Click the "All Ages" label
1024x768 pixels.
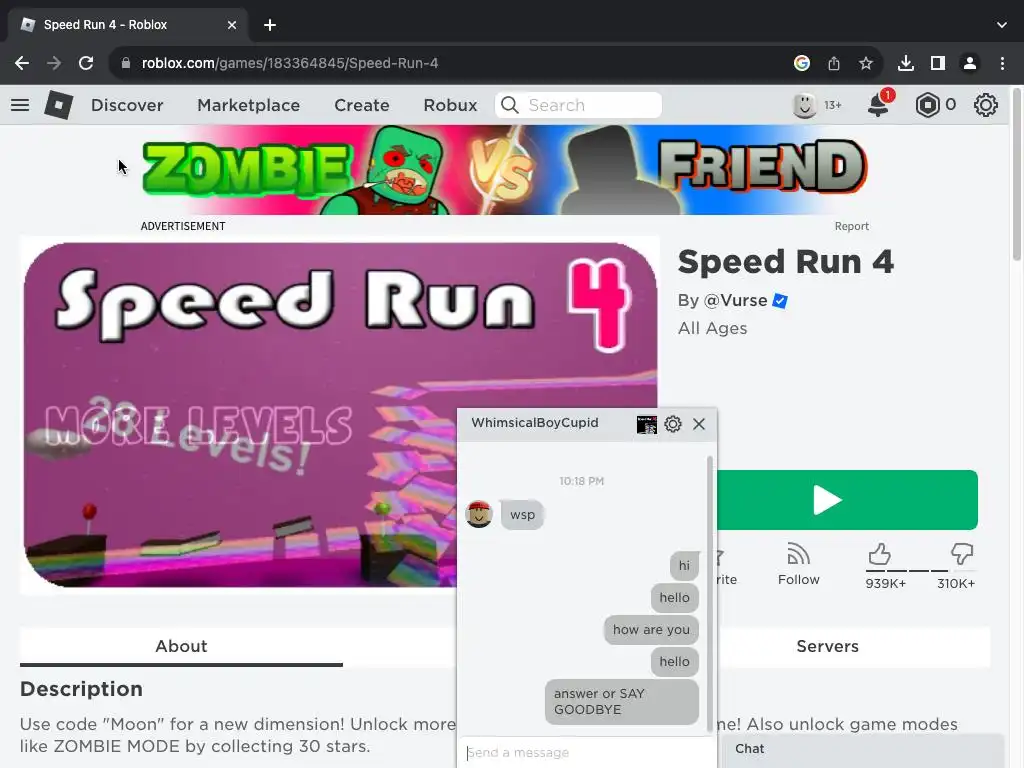pyautogui.click(x=712, y=328)
